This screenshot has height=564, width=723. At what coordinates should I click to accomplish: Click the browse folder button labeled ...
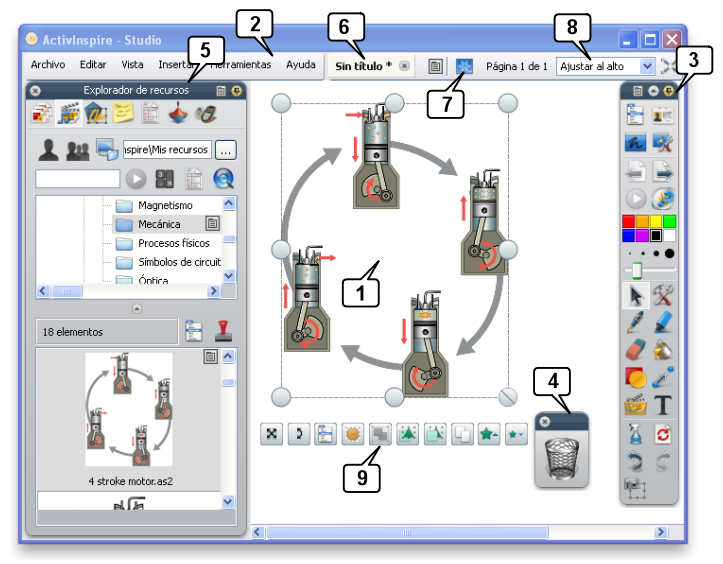pos(226,150)
